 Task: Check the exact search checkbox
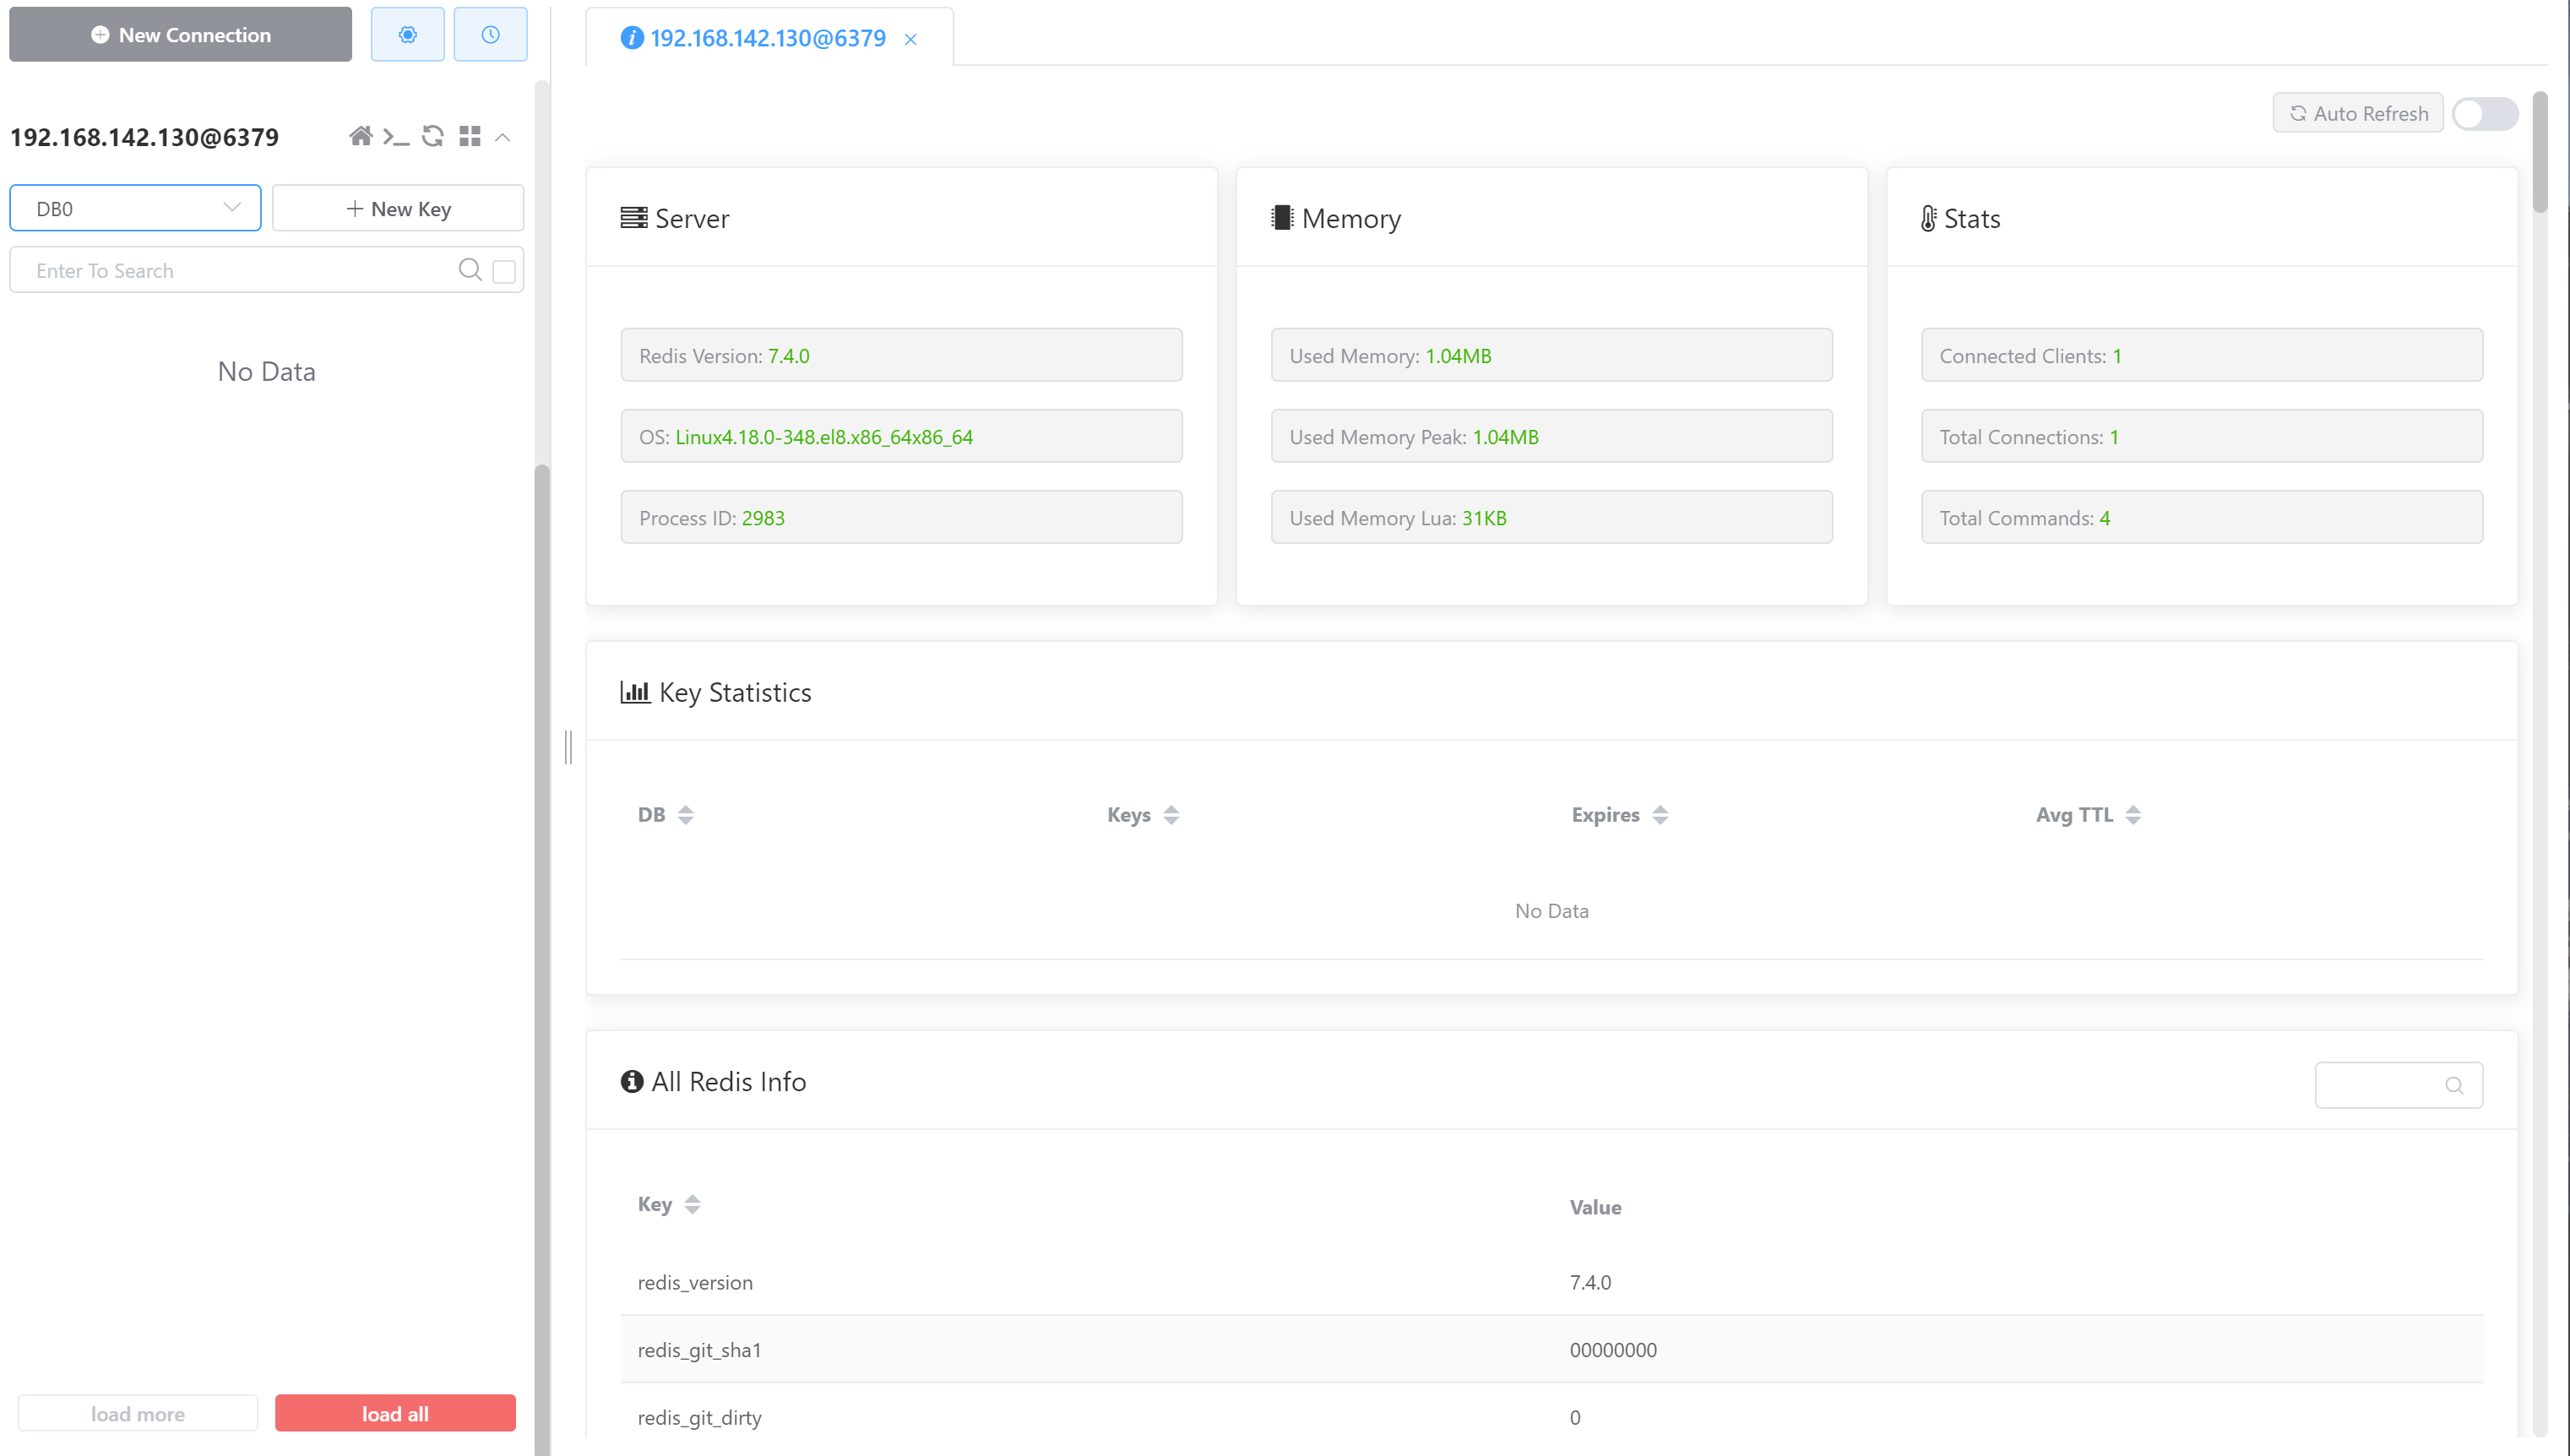[504, 271]
